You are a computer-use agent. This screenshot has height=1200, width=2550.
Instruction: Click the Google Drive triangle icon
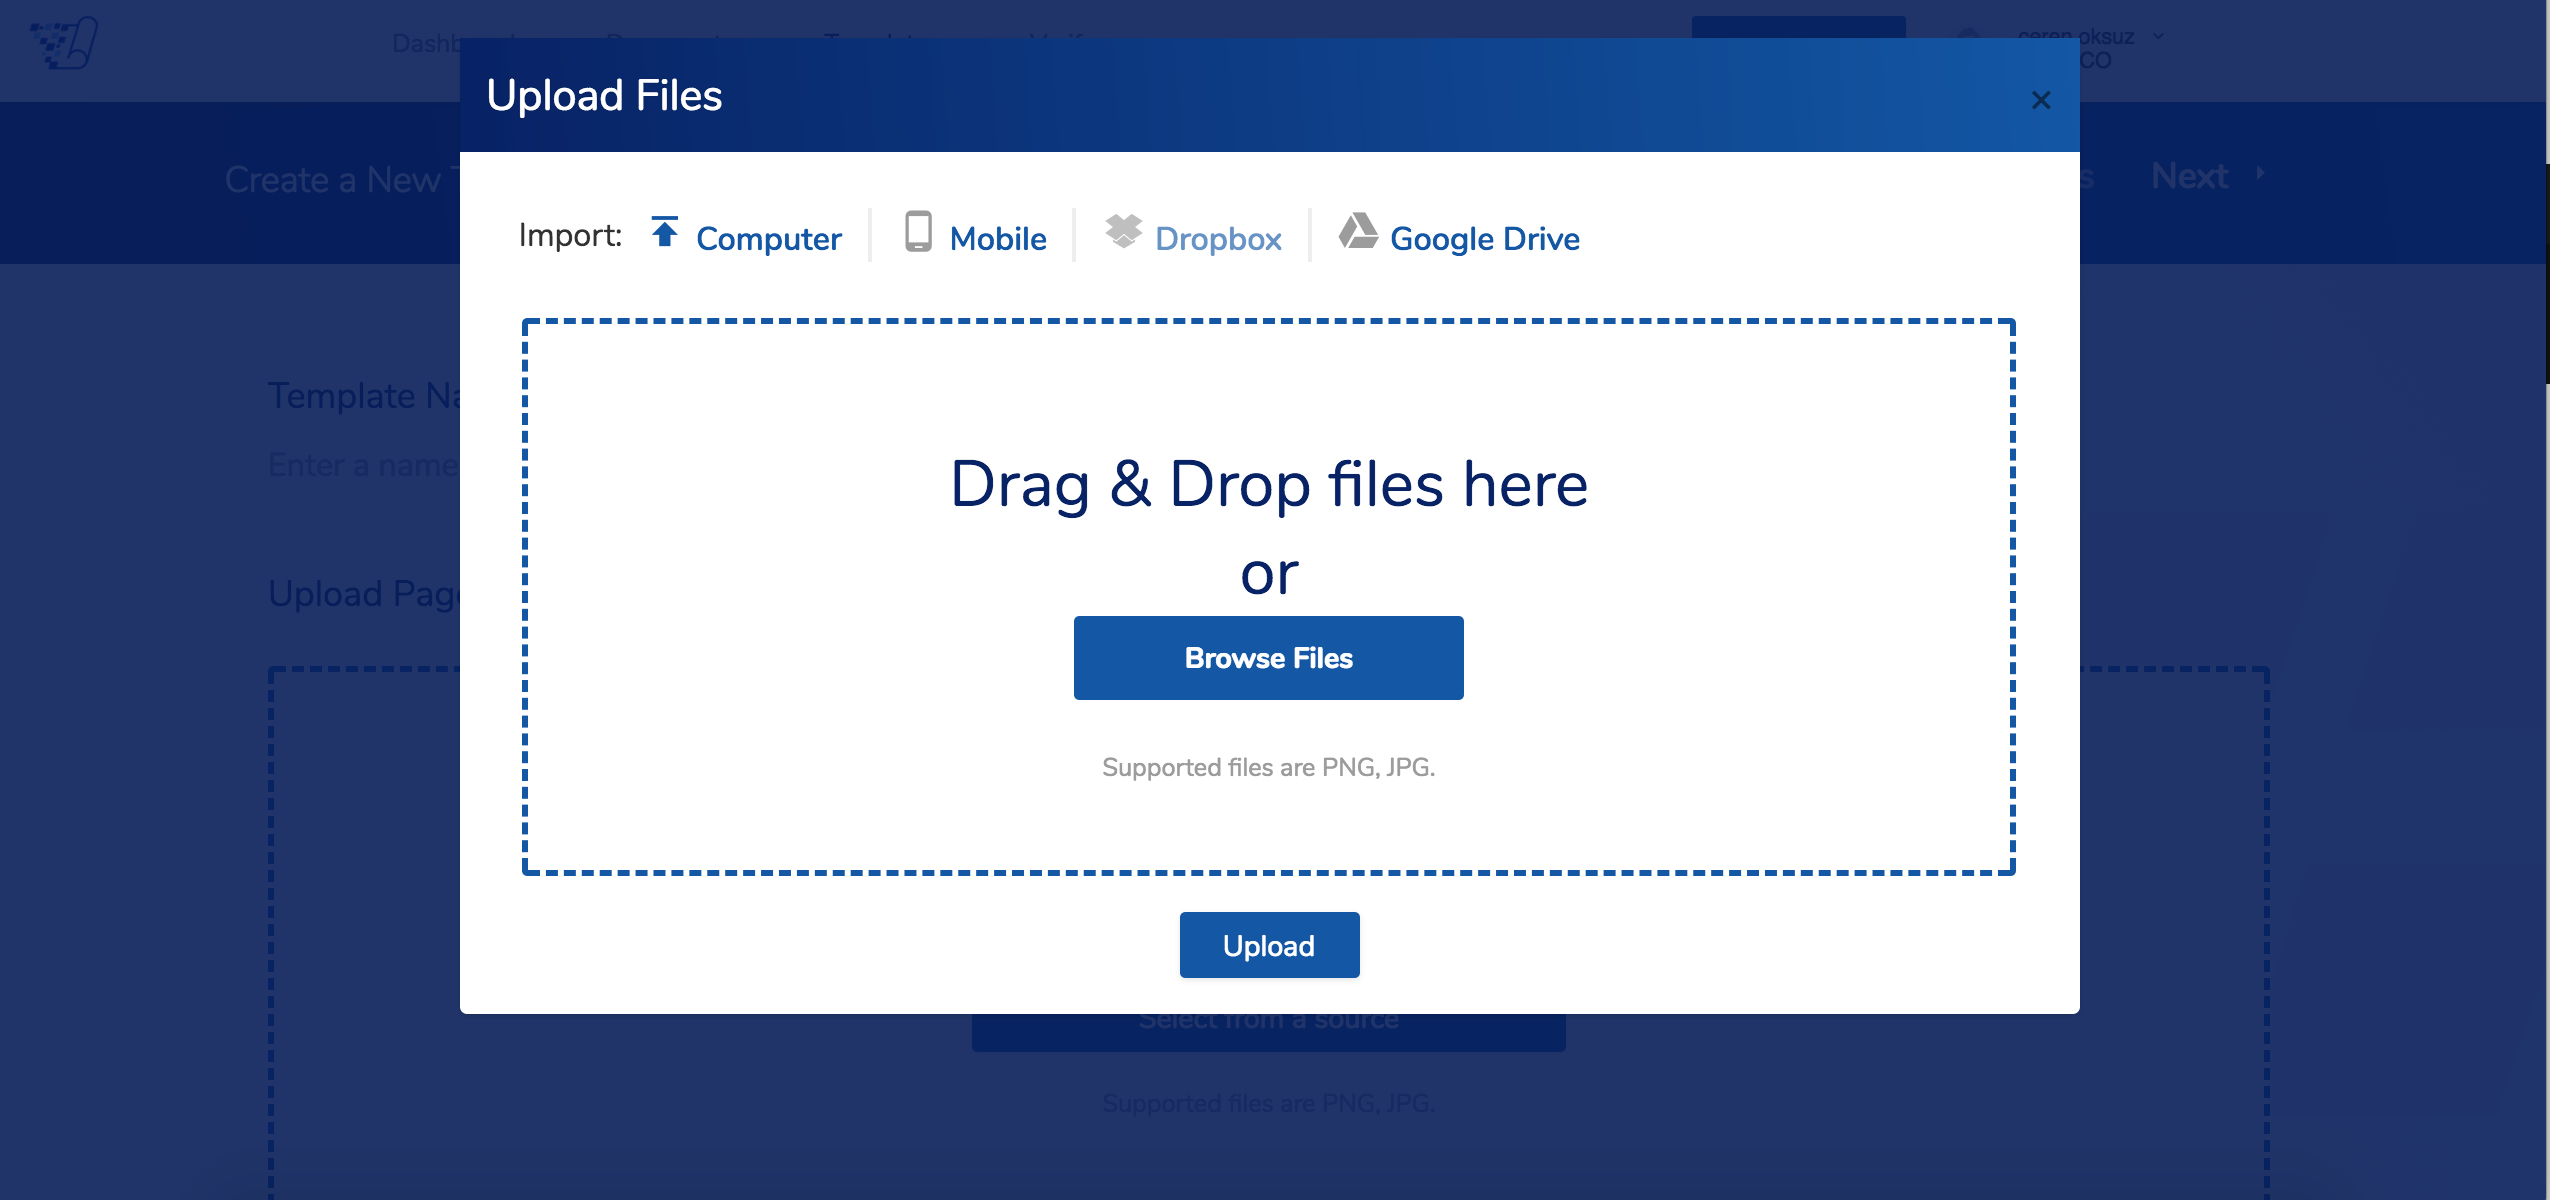[1358, 231]
